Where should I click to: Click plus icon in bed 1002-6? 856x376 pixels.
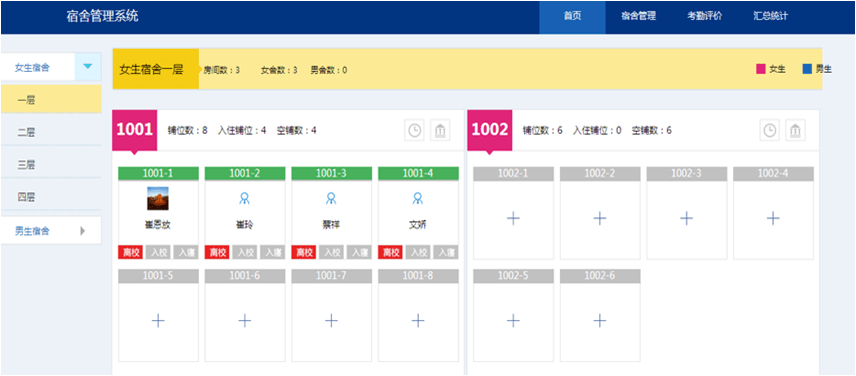600,321
